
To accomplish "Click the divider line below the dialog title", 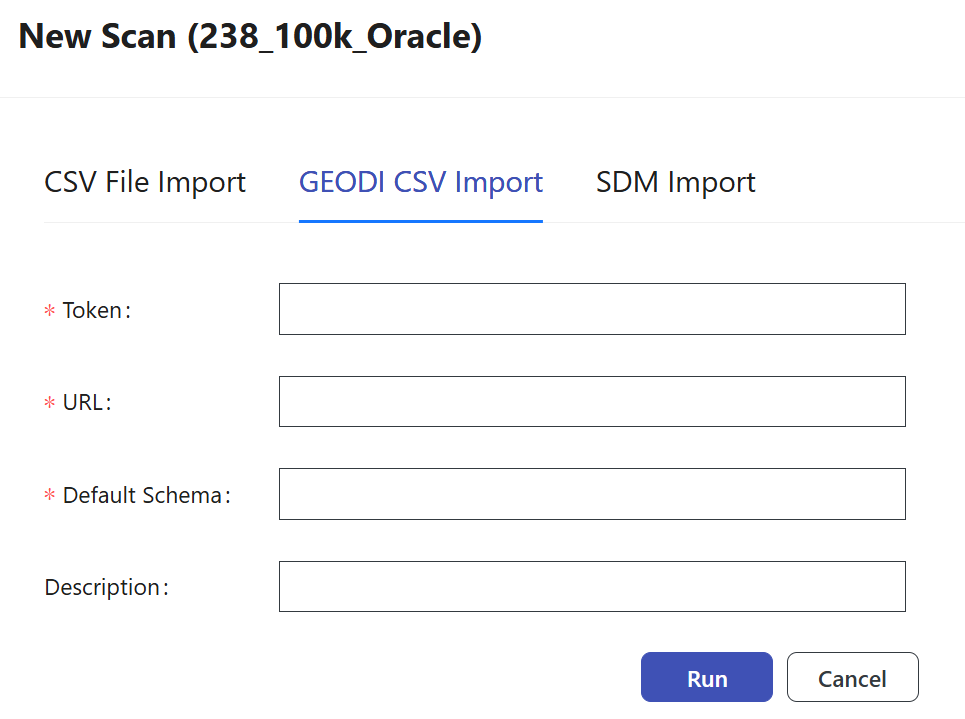I will (x=482, y=98).
